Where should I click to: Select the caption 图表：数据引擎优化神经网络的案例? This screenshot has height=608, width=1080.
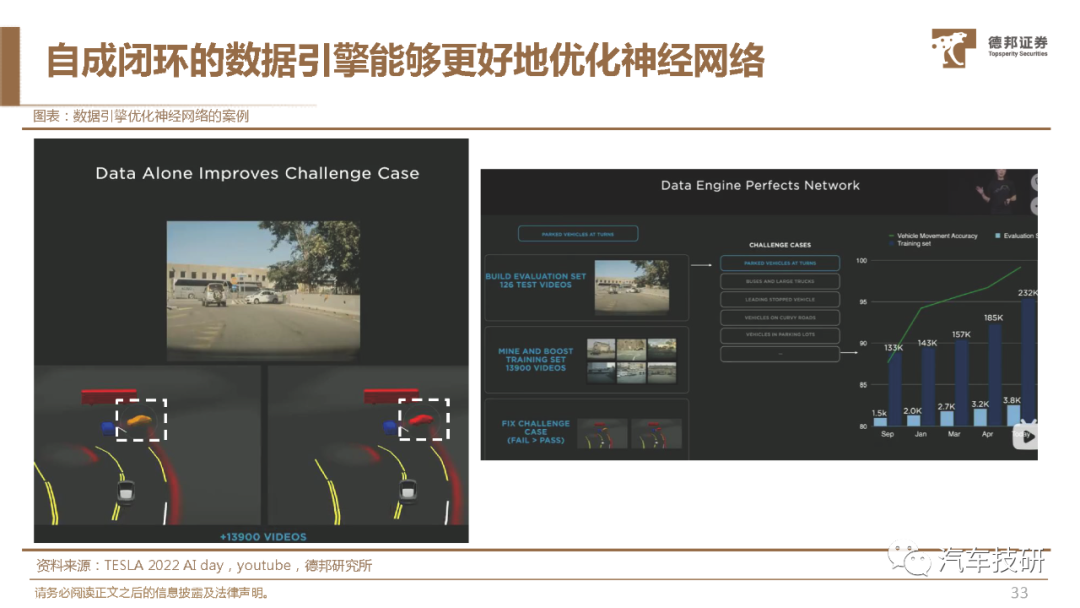click(x=141, y=116)
